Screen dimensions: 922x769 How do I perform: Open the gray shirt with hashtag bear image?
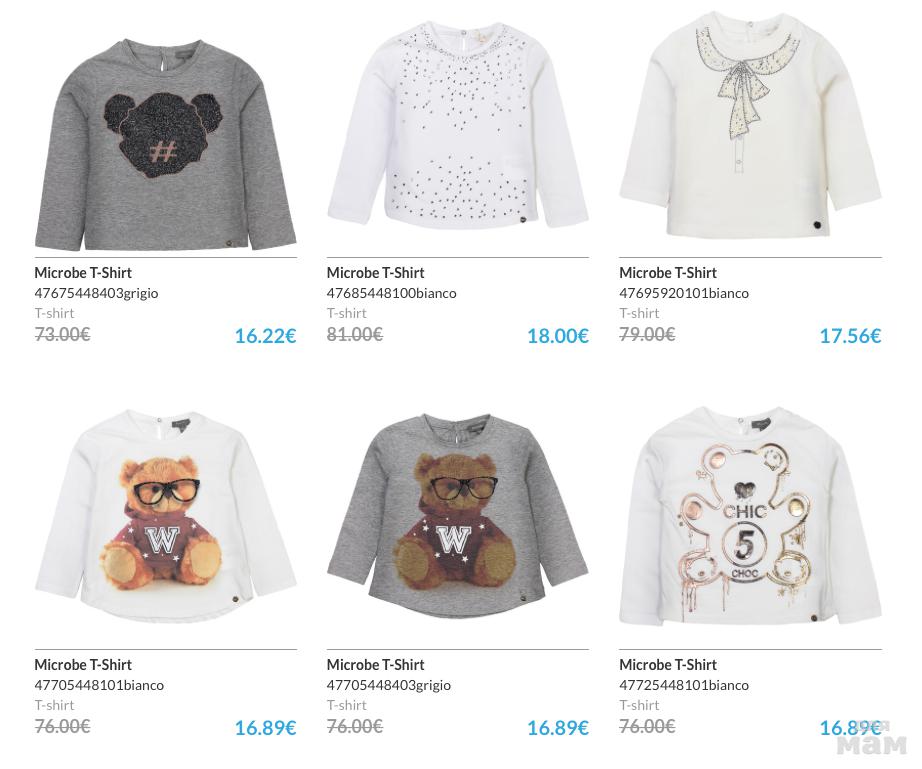165,143
